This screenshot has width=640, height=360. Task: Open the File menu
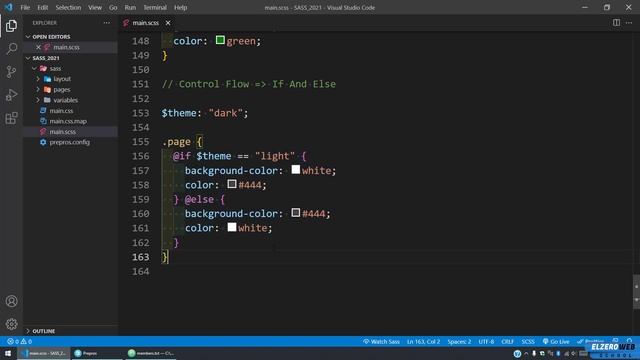click(x=25, y=7)
